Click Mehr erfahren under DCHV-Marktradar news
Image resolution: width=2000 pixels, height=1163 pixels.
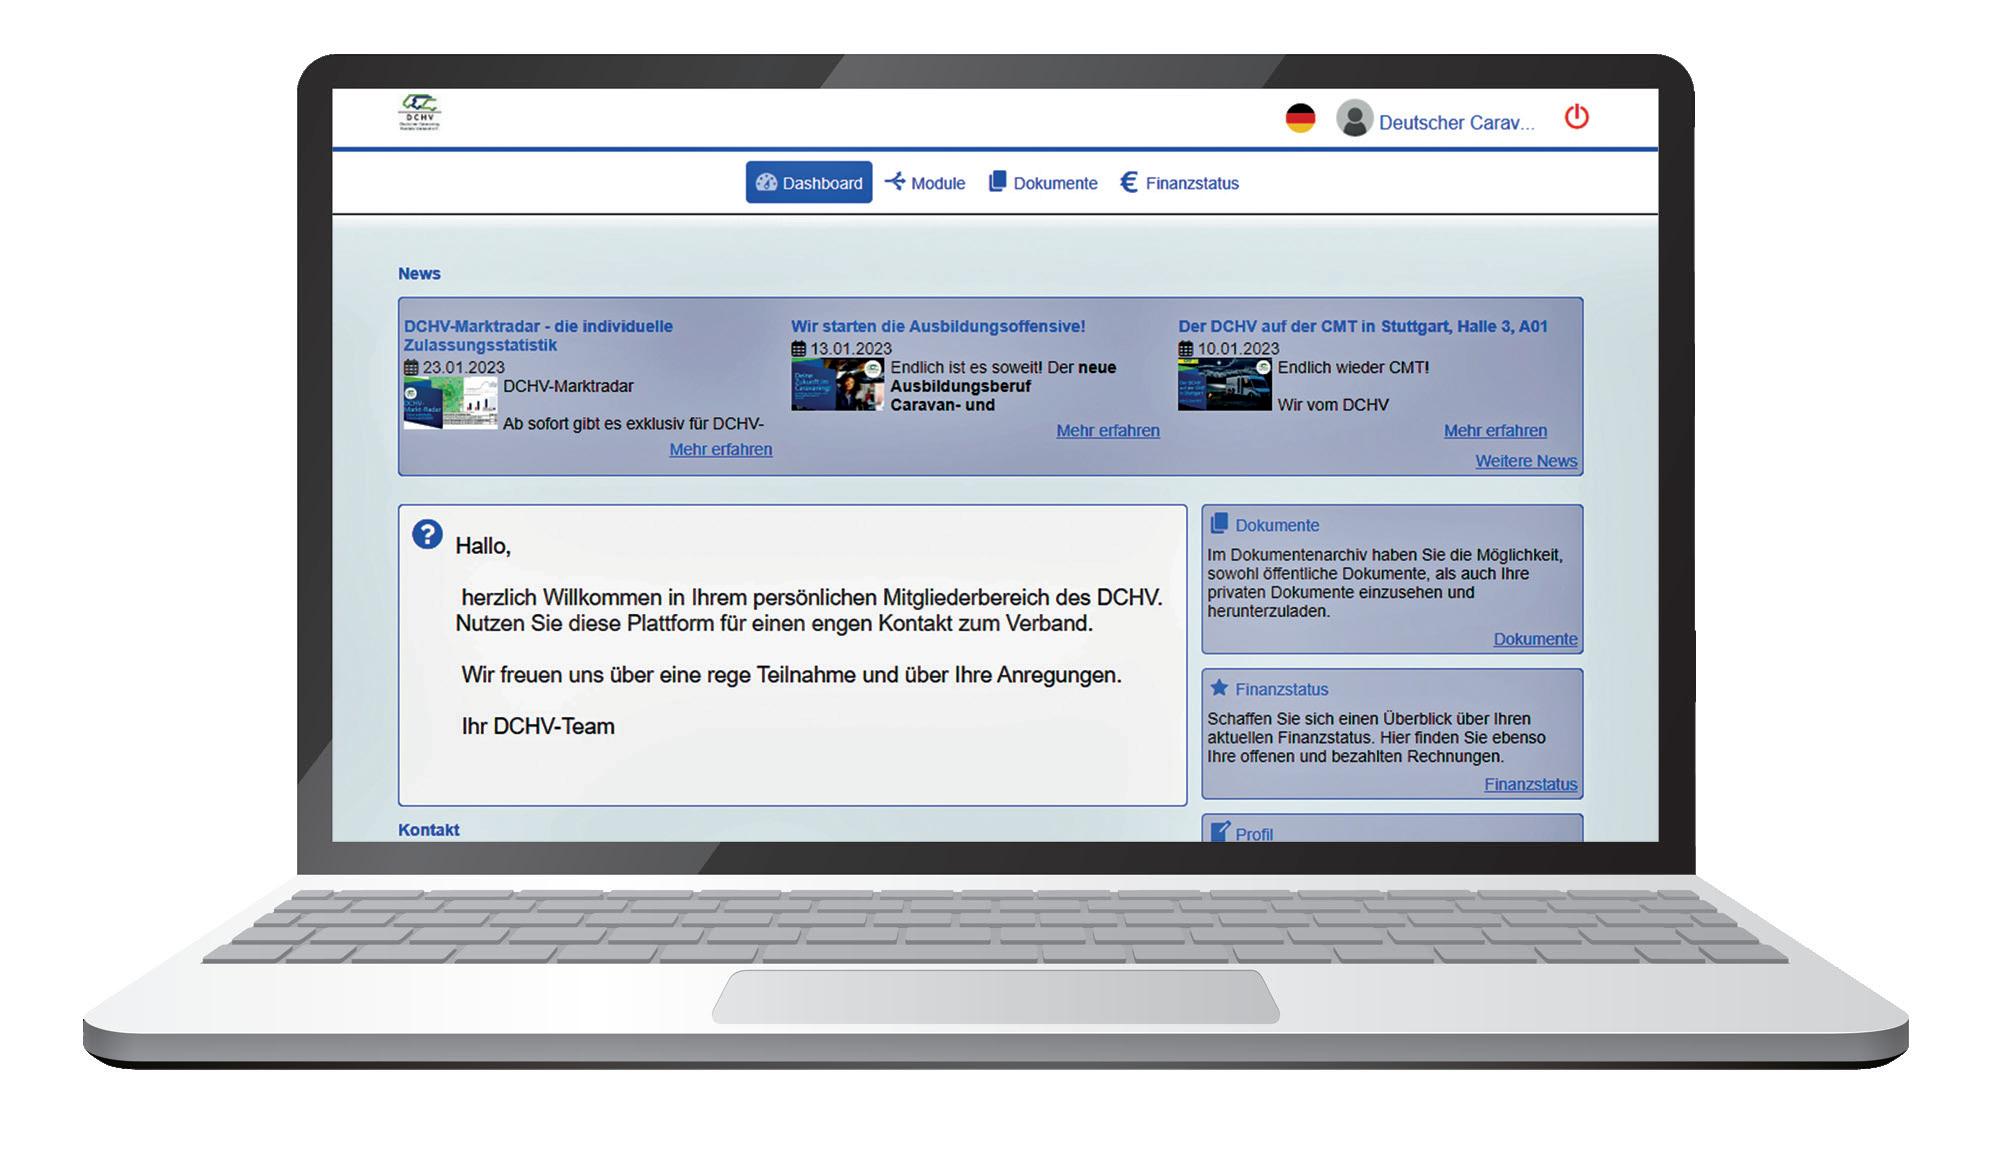pyautogui.click(x=720, y=450)
